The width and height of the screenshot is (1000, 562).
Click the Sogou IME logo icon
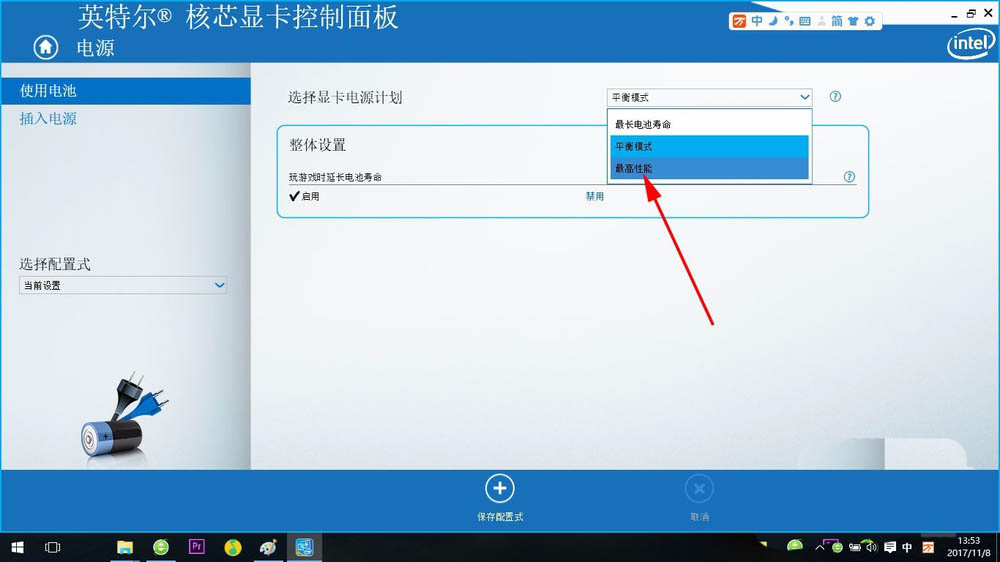click(x=739, y=21)
